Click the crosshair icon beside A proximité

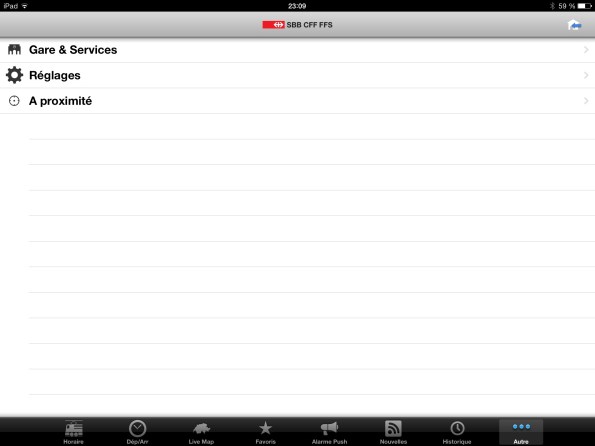14,101
